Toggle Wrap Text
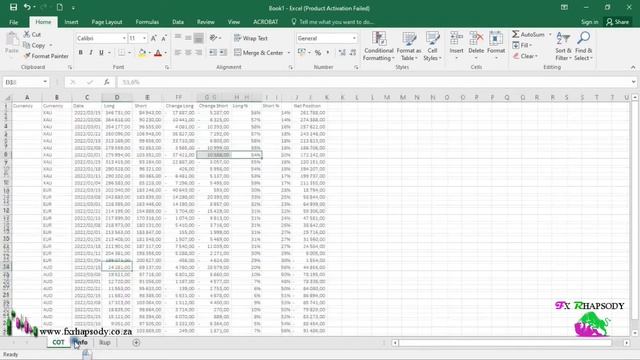This screenshot has width=640, height=360. [x=251, y=38]
